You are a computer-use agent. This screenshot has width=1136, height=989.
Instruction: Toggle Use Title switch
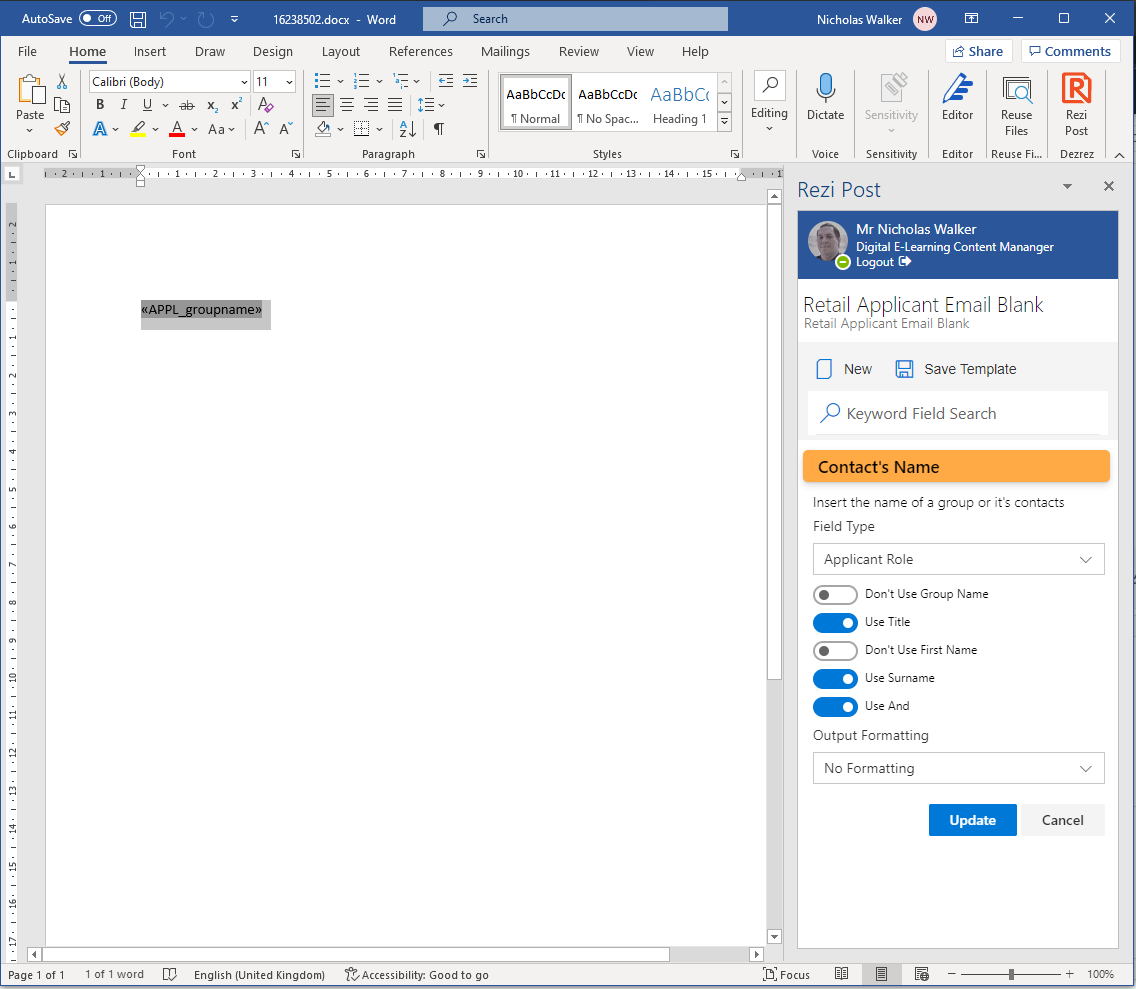(835, 622)
